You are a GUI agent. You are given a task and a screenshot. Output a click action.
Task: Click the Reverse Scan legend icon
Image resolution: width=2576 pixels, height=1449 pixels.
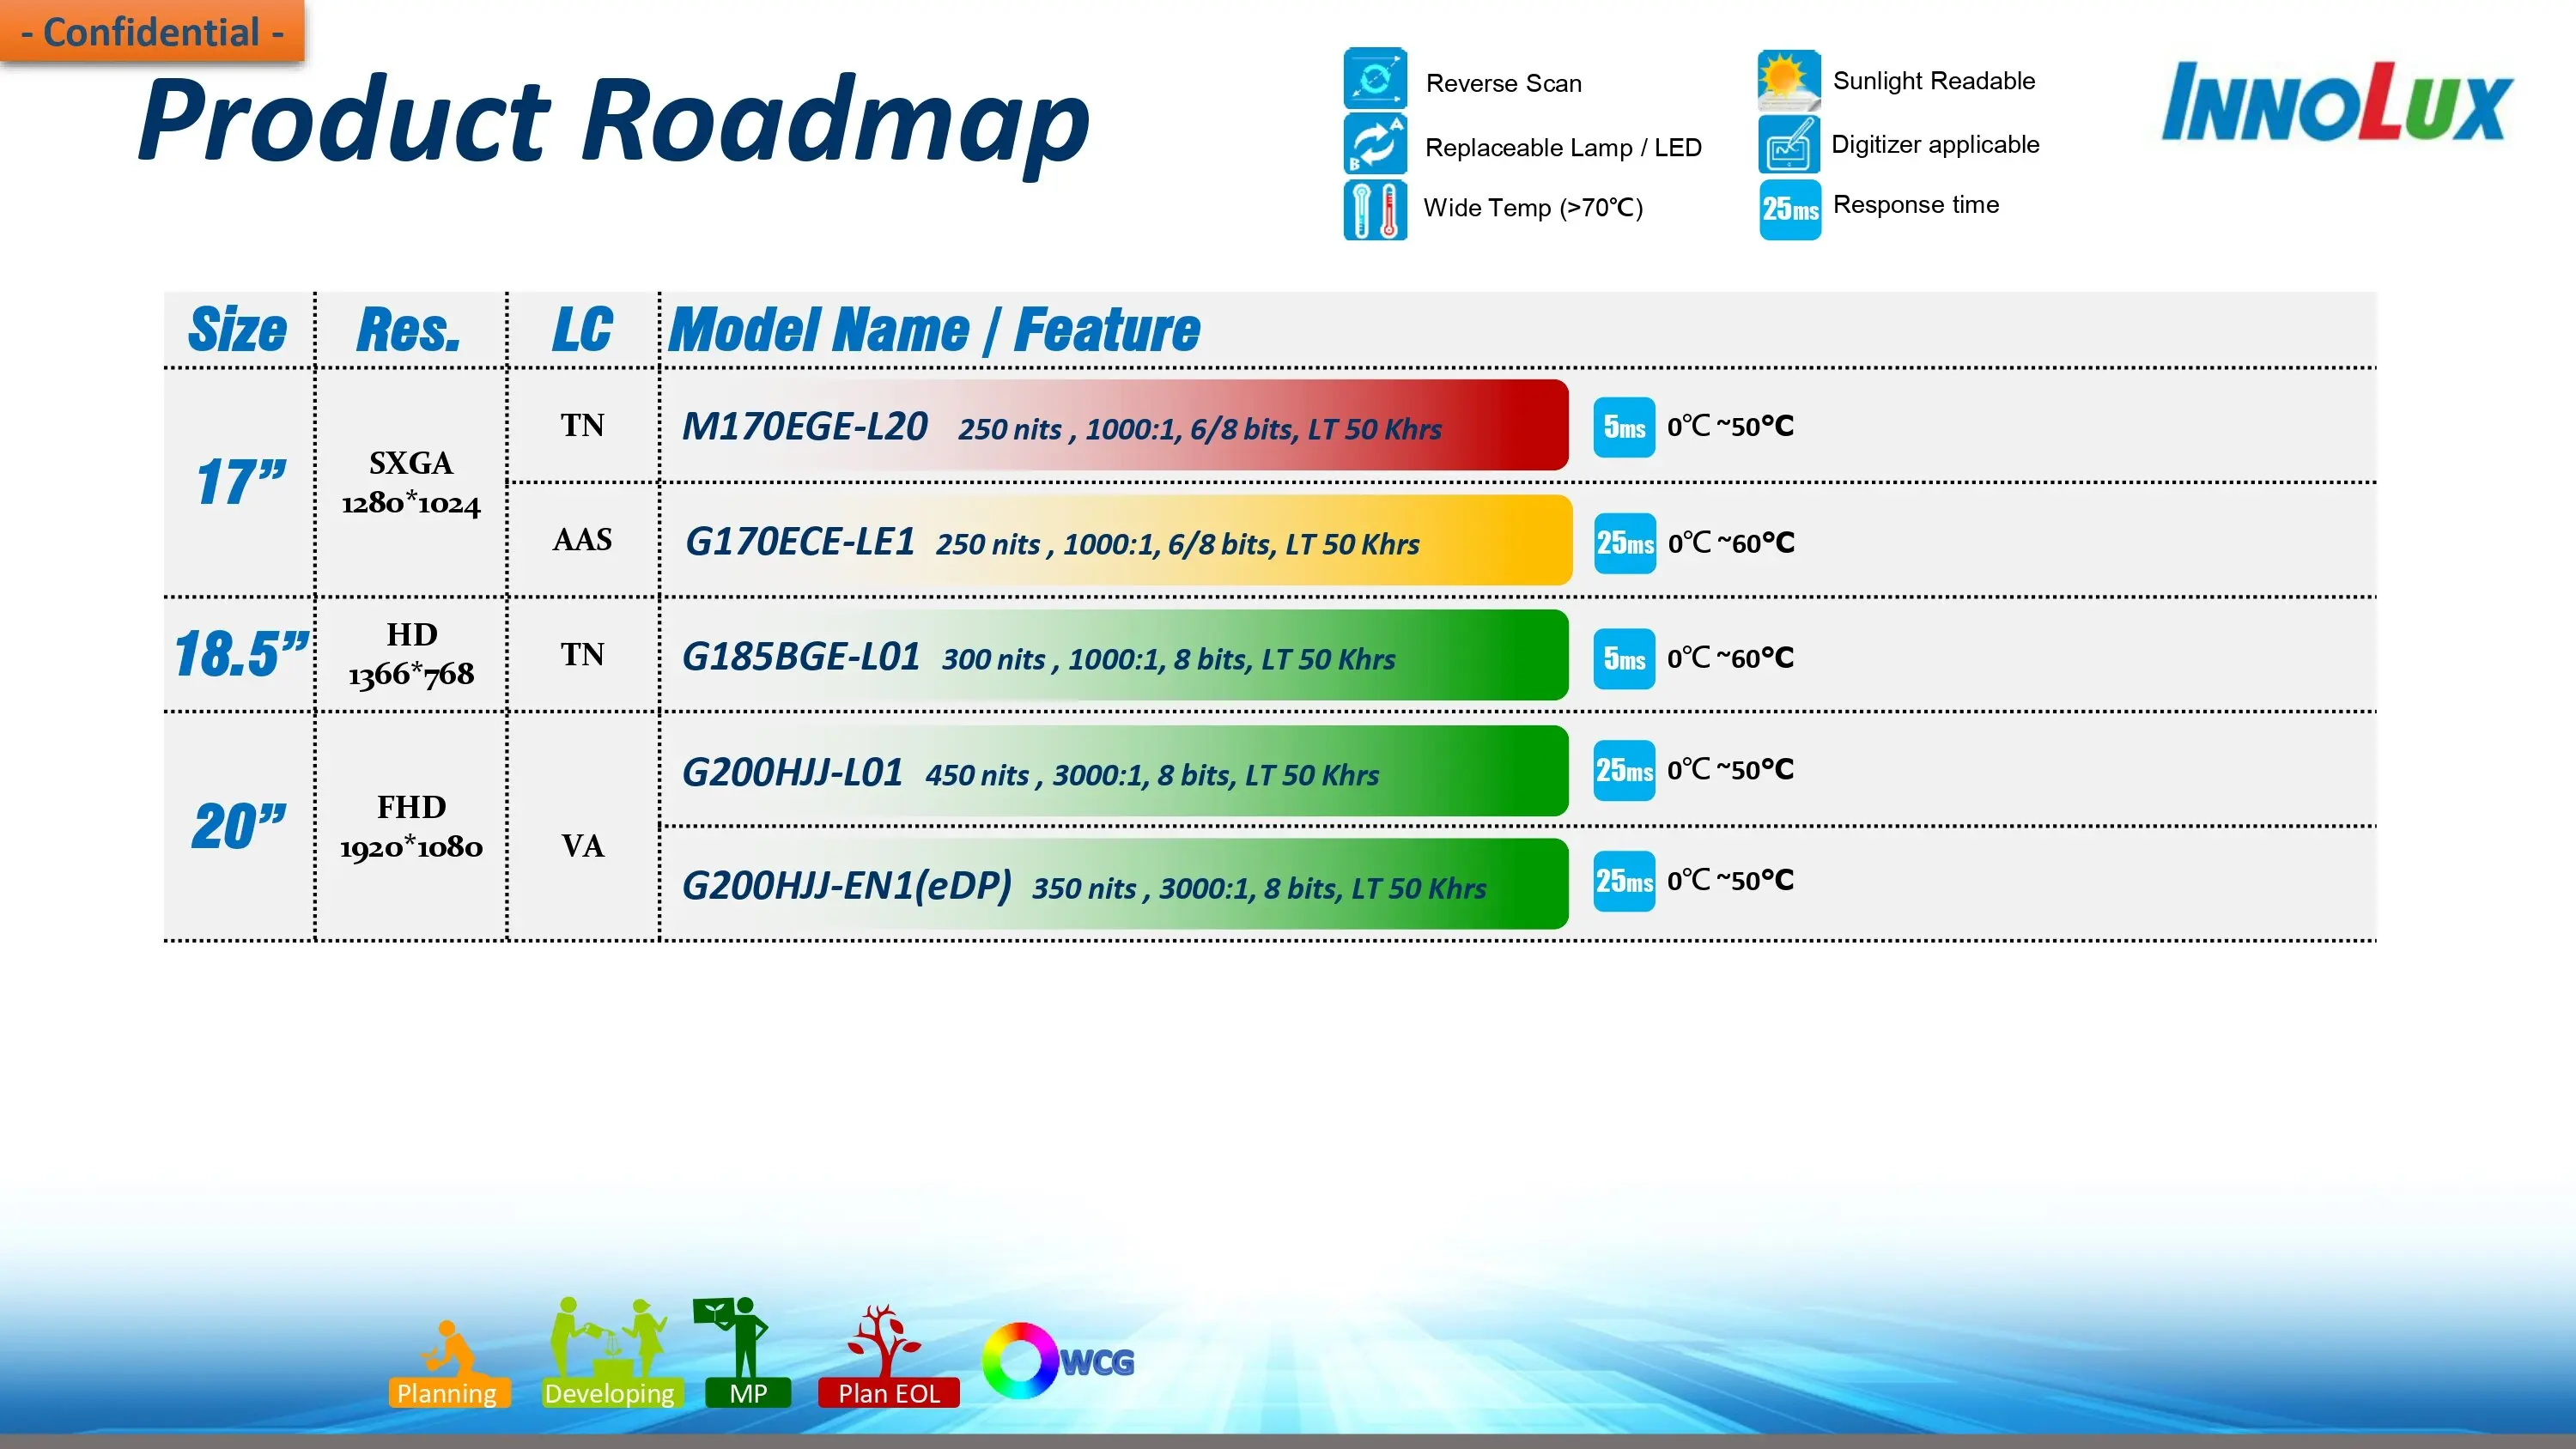[1375, 79]
